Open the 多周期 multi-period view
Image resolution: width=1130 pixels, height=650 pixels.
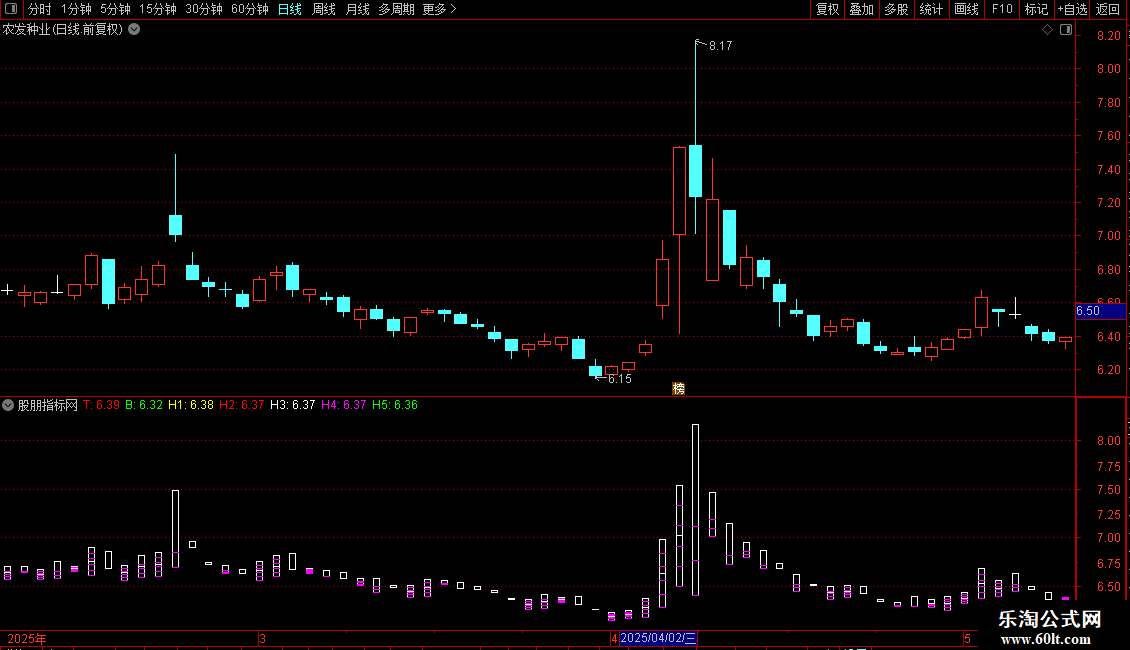pyautogui.click(x=396, y=9)
